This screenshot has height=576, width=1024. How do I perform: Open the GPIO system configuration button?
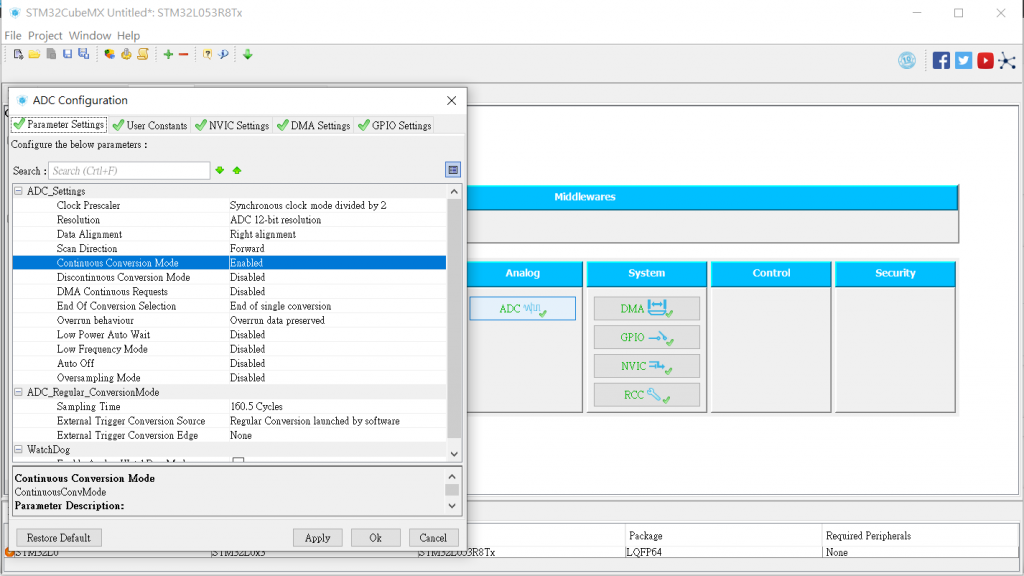pos(647,337)
